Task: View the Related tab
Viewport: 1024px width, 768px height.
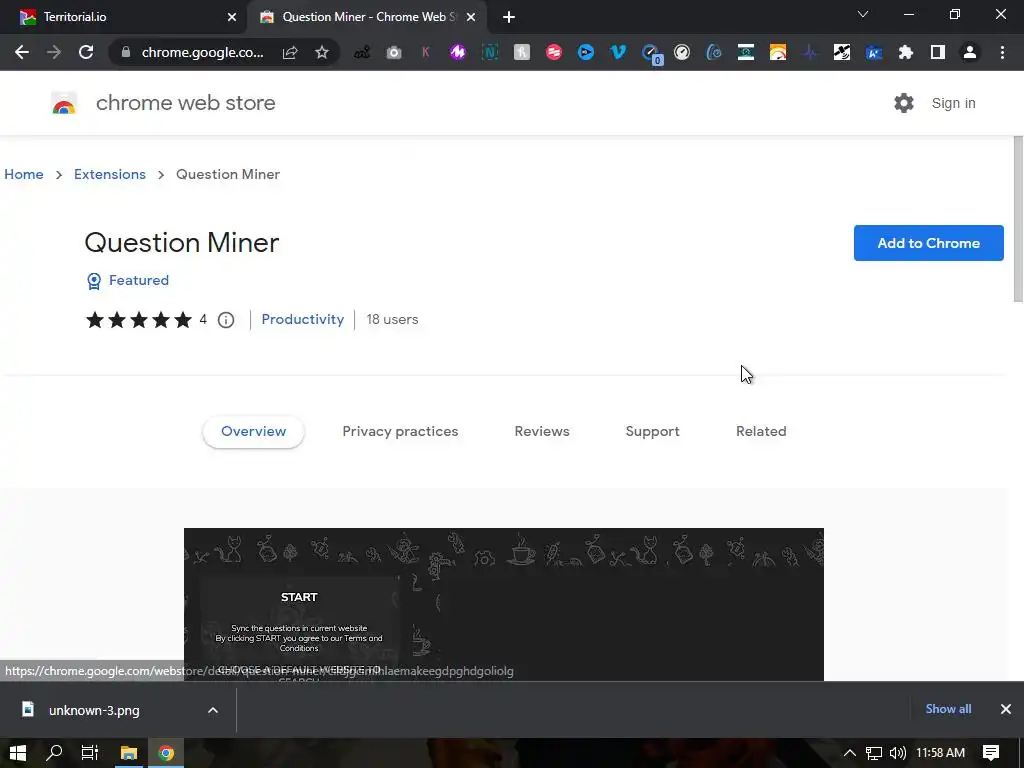Action: (761, 432)
